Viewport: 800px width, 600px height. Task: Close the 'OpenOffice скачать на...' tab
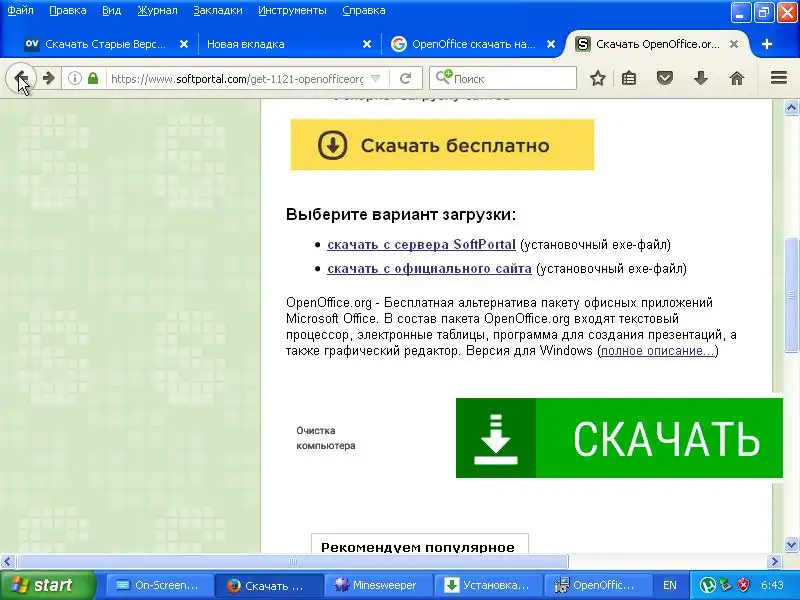pyautogui.click(x=551, y=44)
